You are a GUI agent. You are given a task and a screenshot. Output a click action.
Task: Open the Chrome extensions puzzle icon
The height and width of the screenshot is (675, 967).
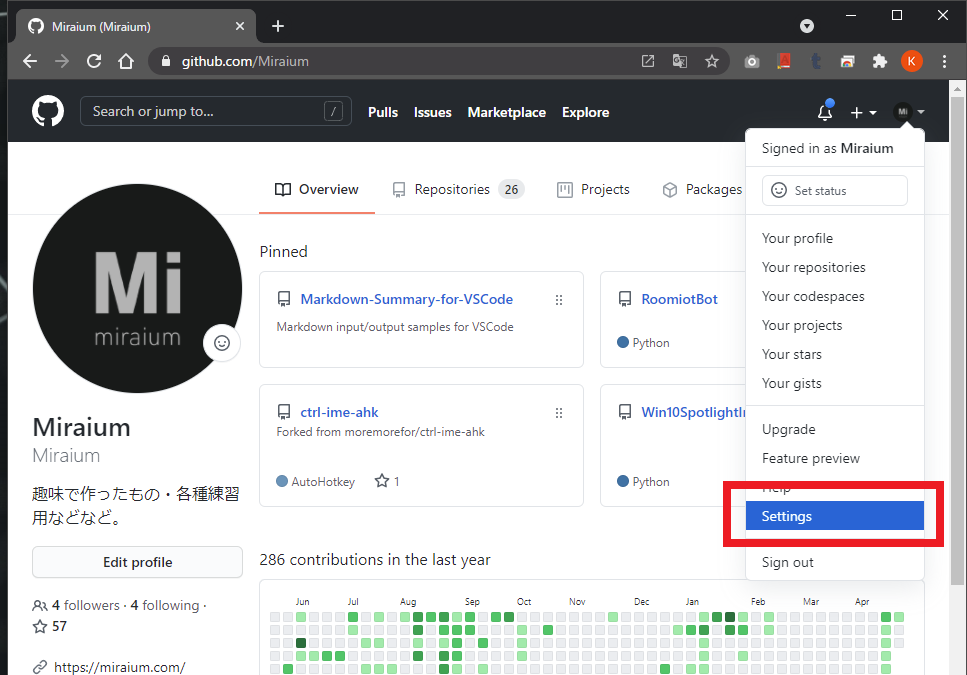coord(879,61)
